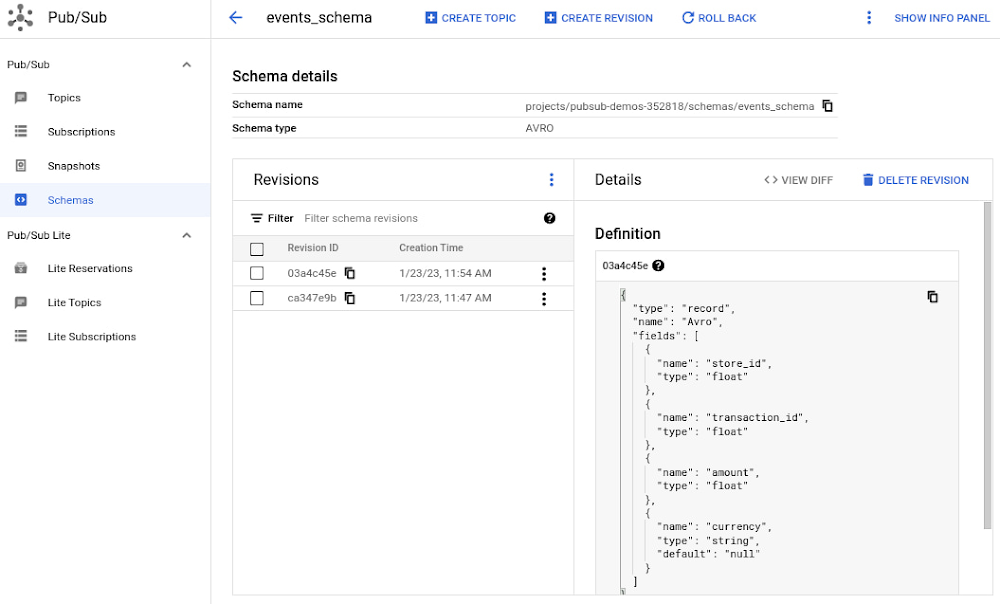This screenshot has width=1000, height=604.
Task: Click the "store_id" line in the definition
Action: [714, 364]
